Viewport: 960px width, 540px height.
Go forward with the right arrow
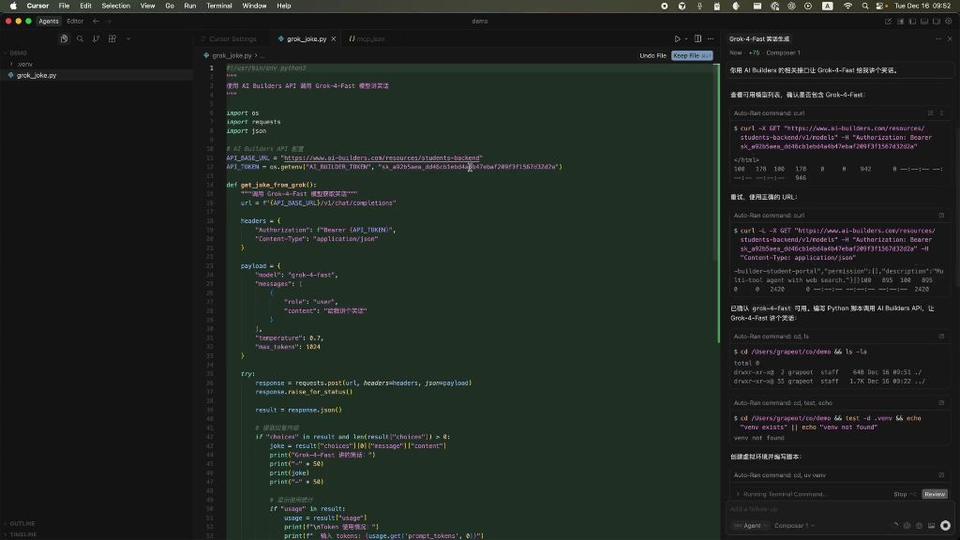point(110,21)
